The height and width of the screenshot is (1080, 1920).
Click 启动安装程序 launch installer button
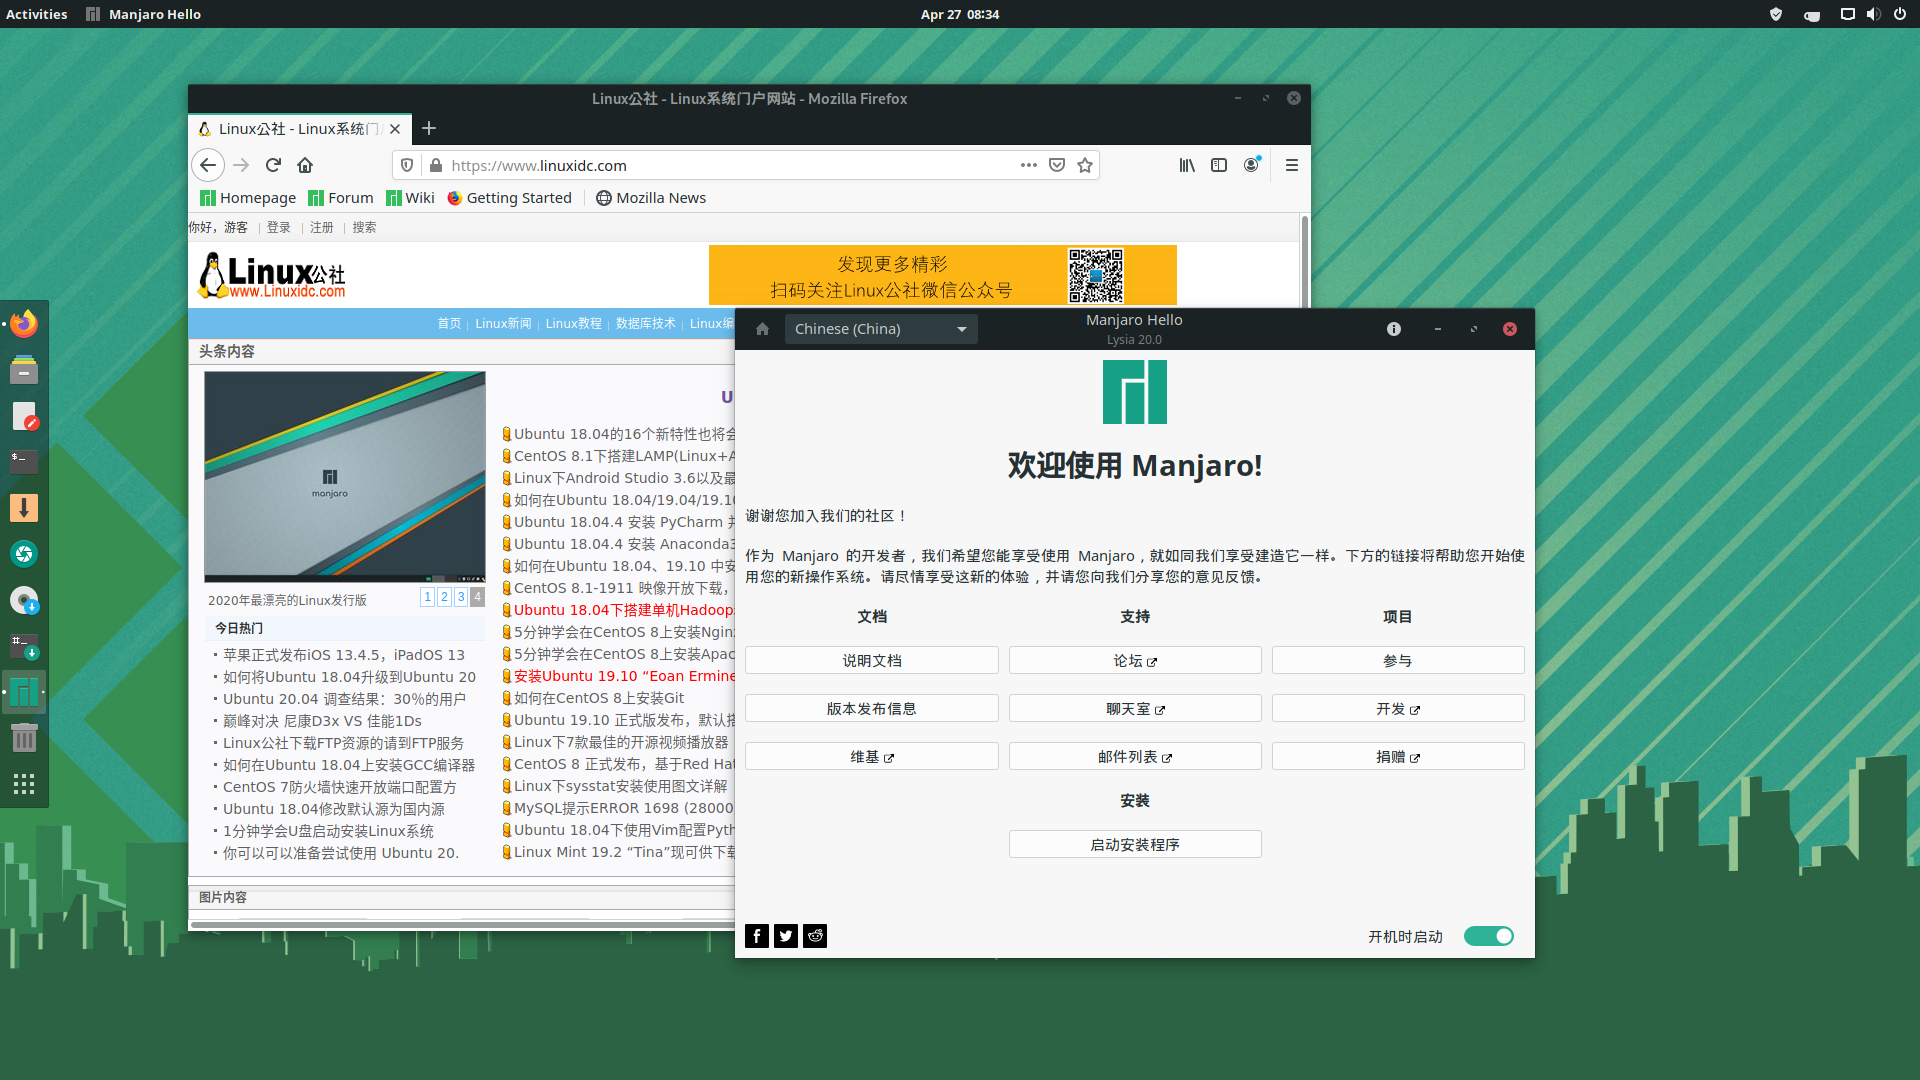1135,844
